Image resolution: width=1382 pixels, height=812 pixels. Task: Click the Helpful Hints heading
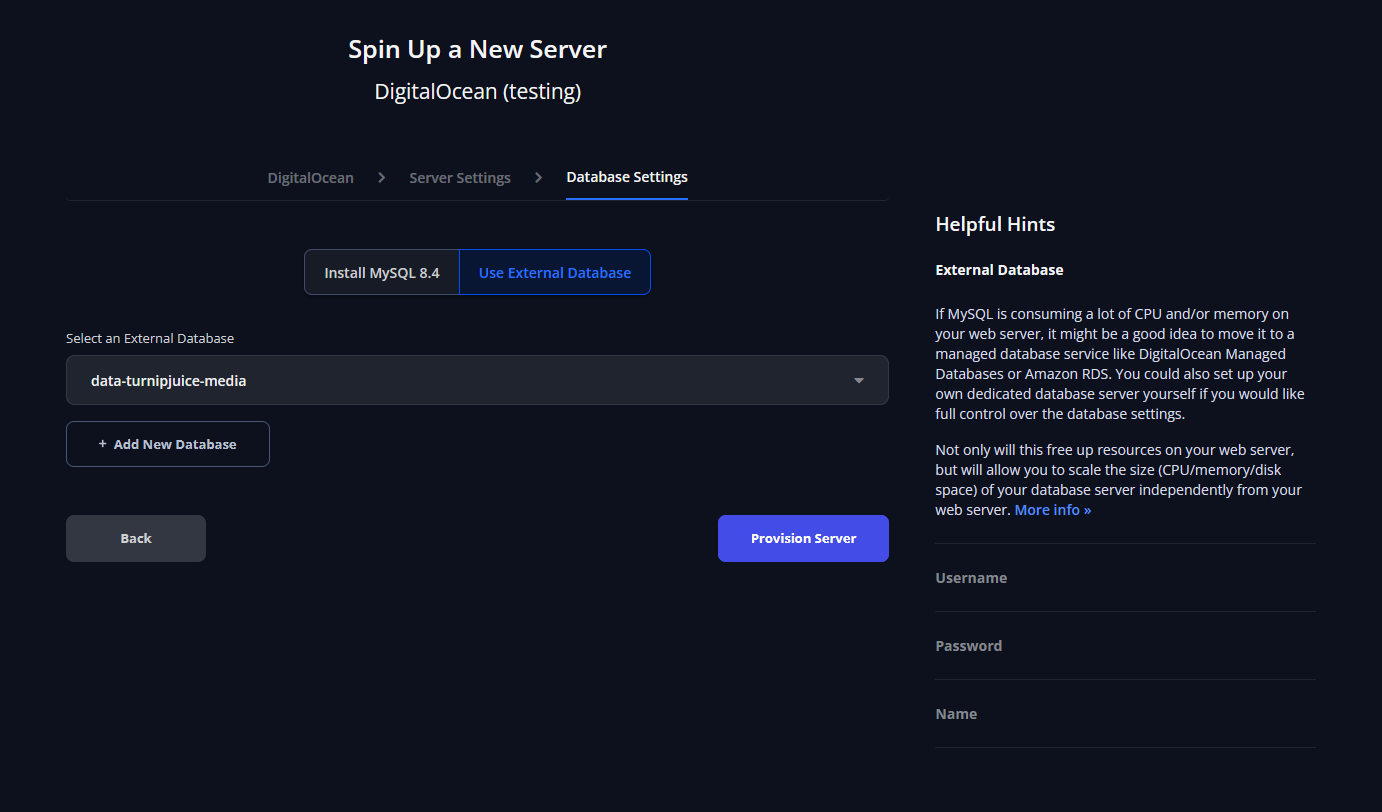994,224
